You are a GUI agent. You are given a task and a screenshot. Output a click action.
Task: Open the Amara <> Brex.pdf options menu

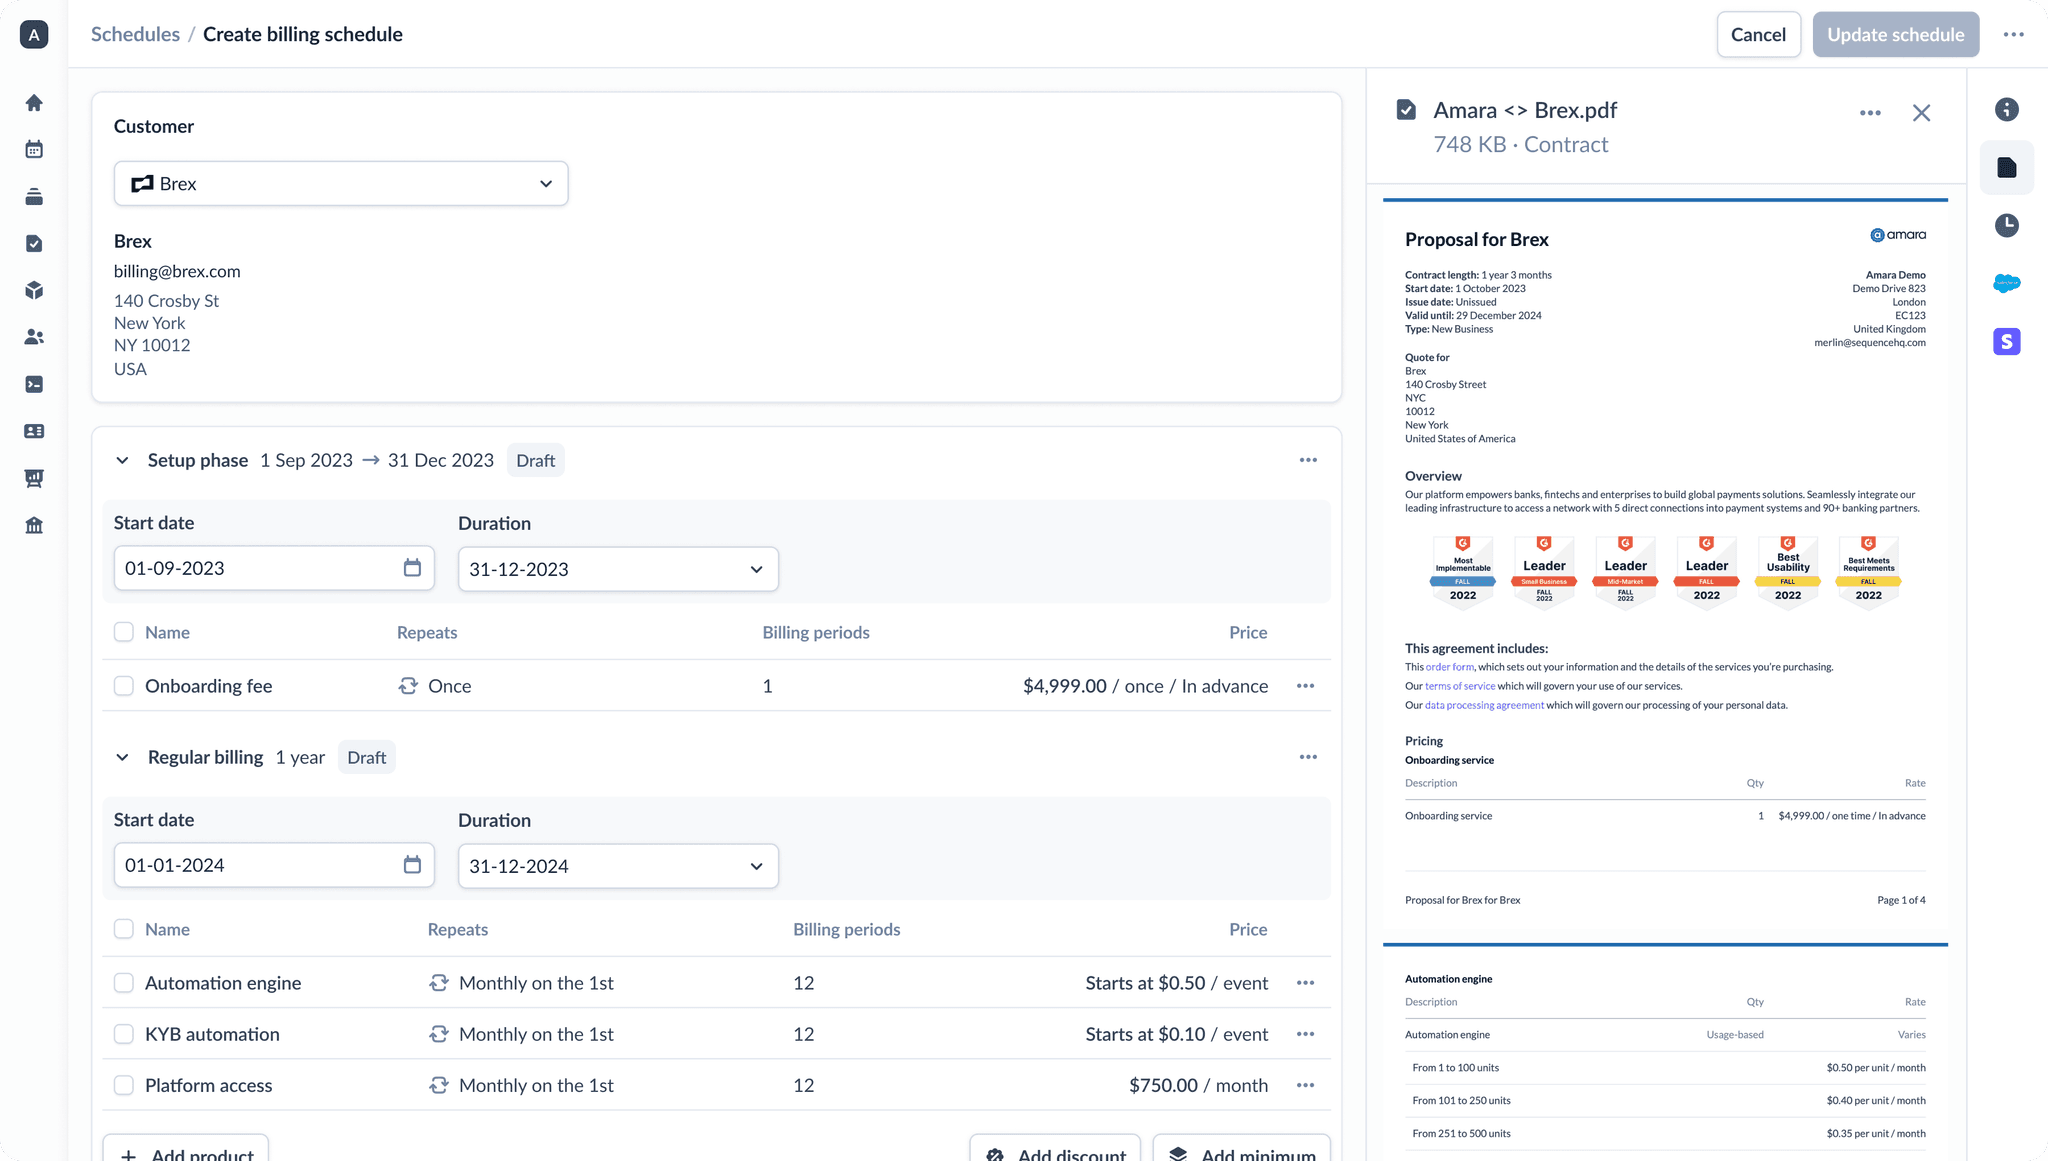pyautogui.click(x=1870, y=113)
